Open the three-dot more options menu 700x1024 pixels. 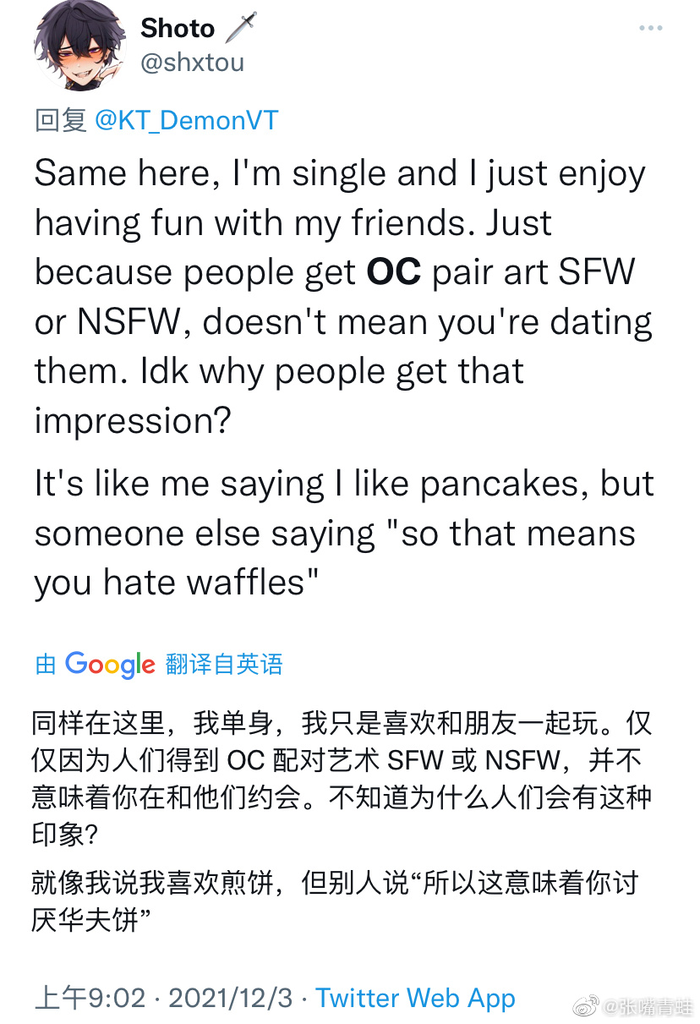[x=650, y=28]
